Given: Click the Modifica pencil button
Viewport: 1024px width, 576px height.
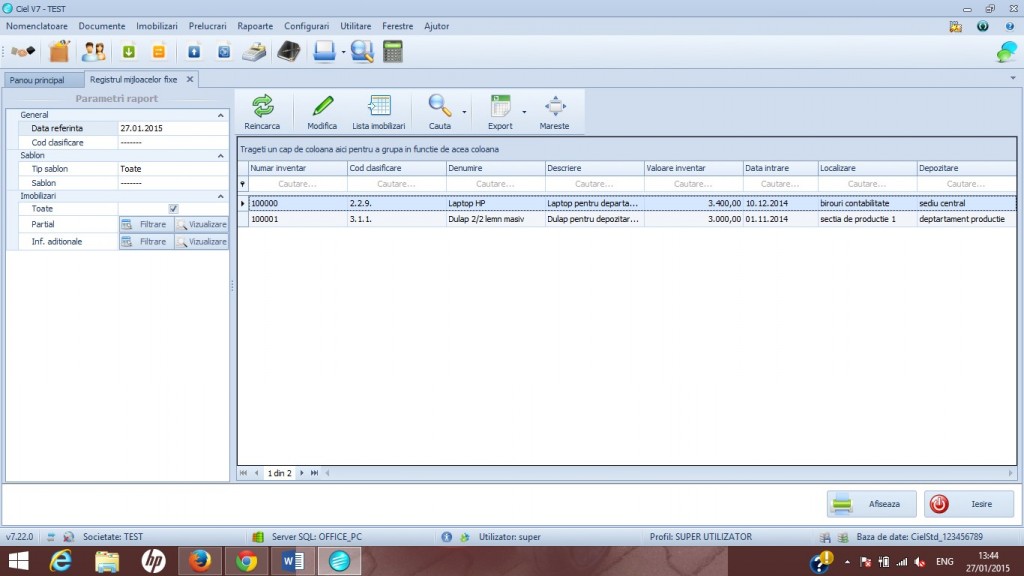Looking at the screenshot, I should coord(322,112).
